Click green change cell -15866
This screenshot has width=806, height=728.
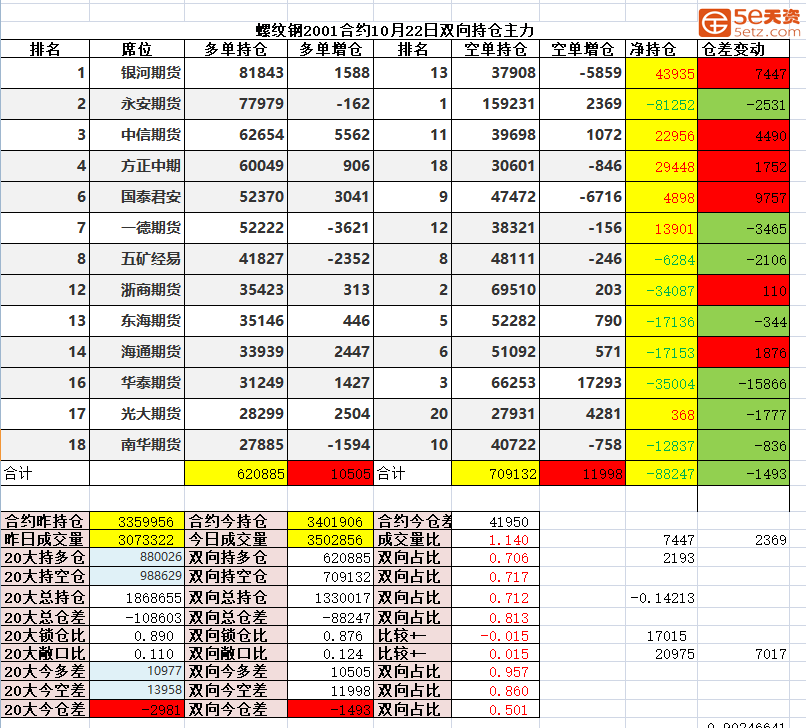pyautogui.click(x=743, y=383)
